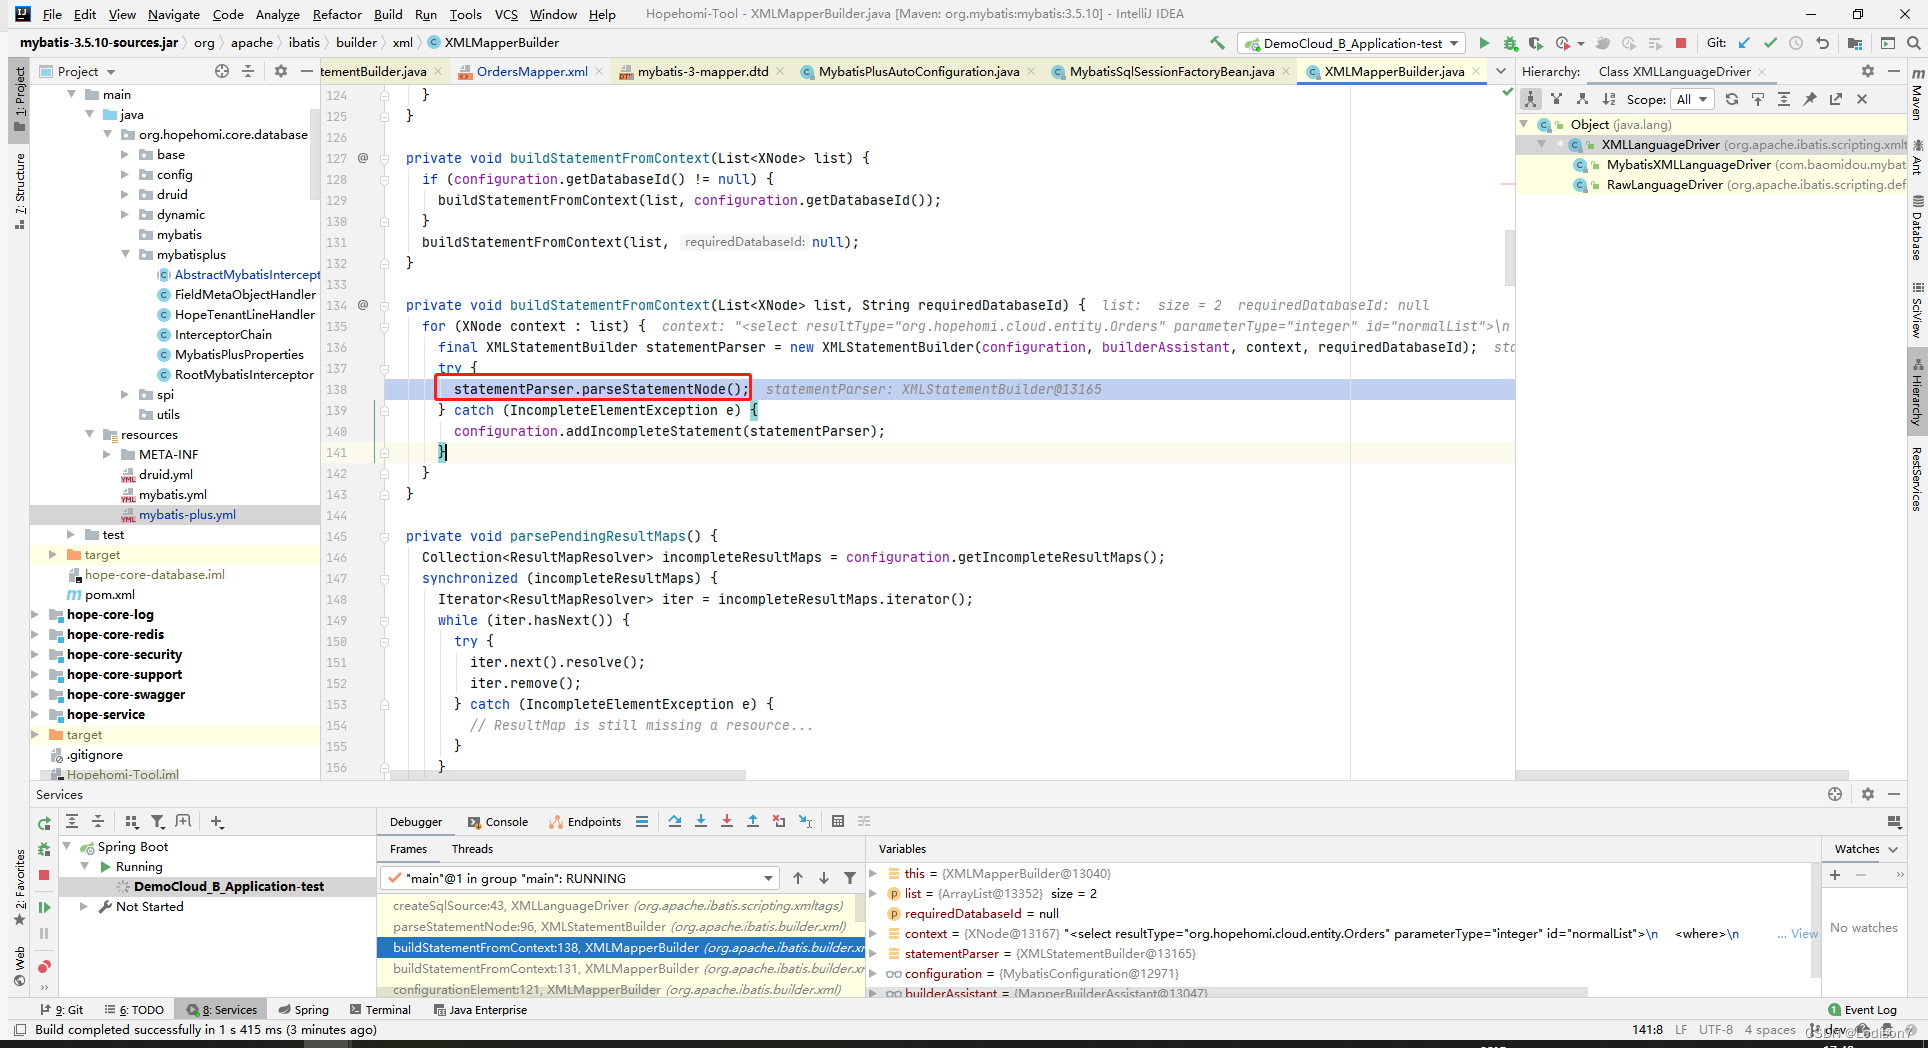Image resolution: width=1928 pixels, height=1048 pixels.
Task: Collapse the mybatisplus folder
Action: 125,255
